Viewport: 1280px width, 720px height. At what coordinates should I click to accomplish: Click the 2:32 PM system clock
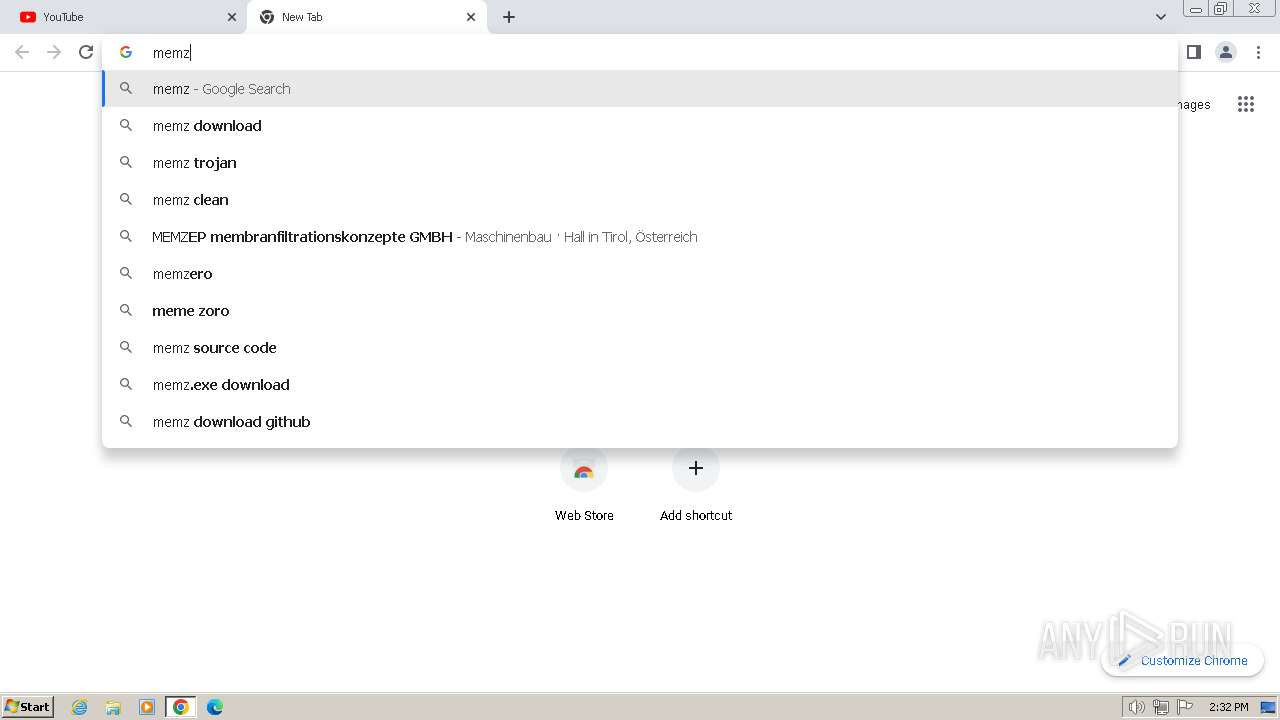1228,707
